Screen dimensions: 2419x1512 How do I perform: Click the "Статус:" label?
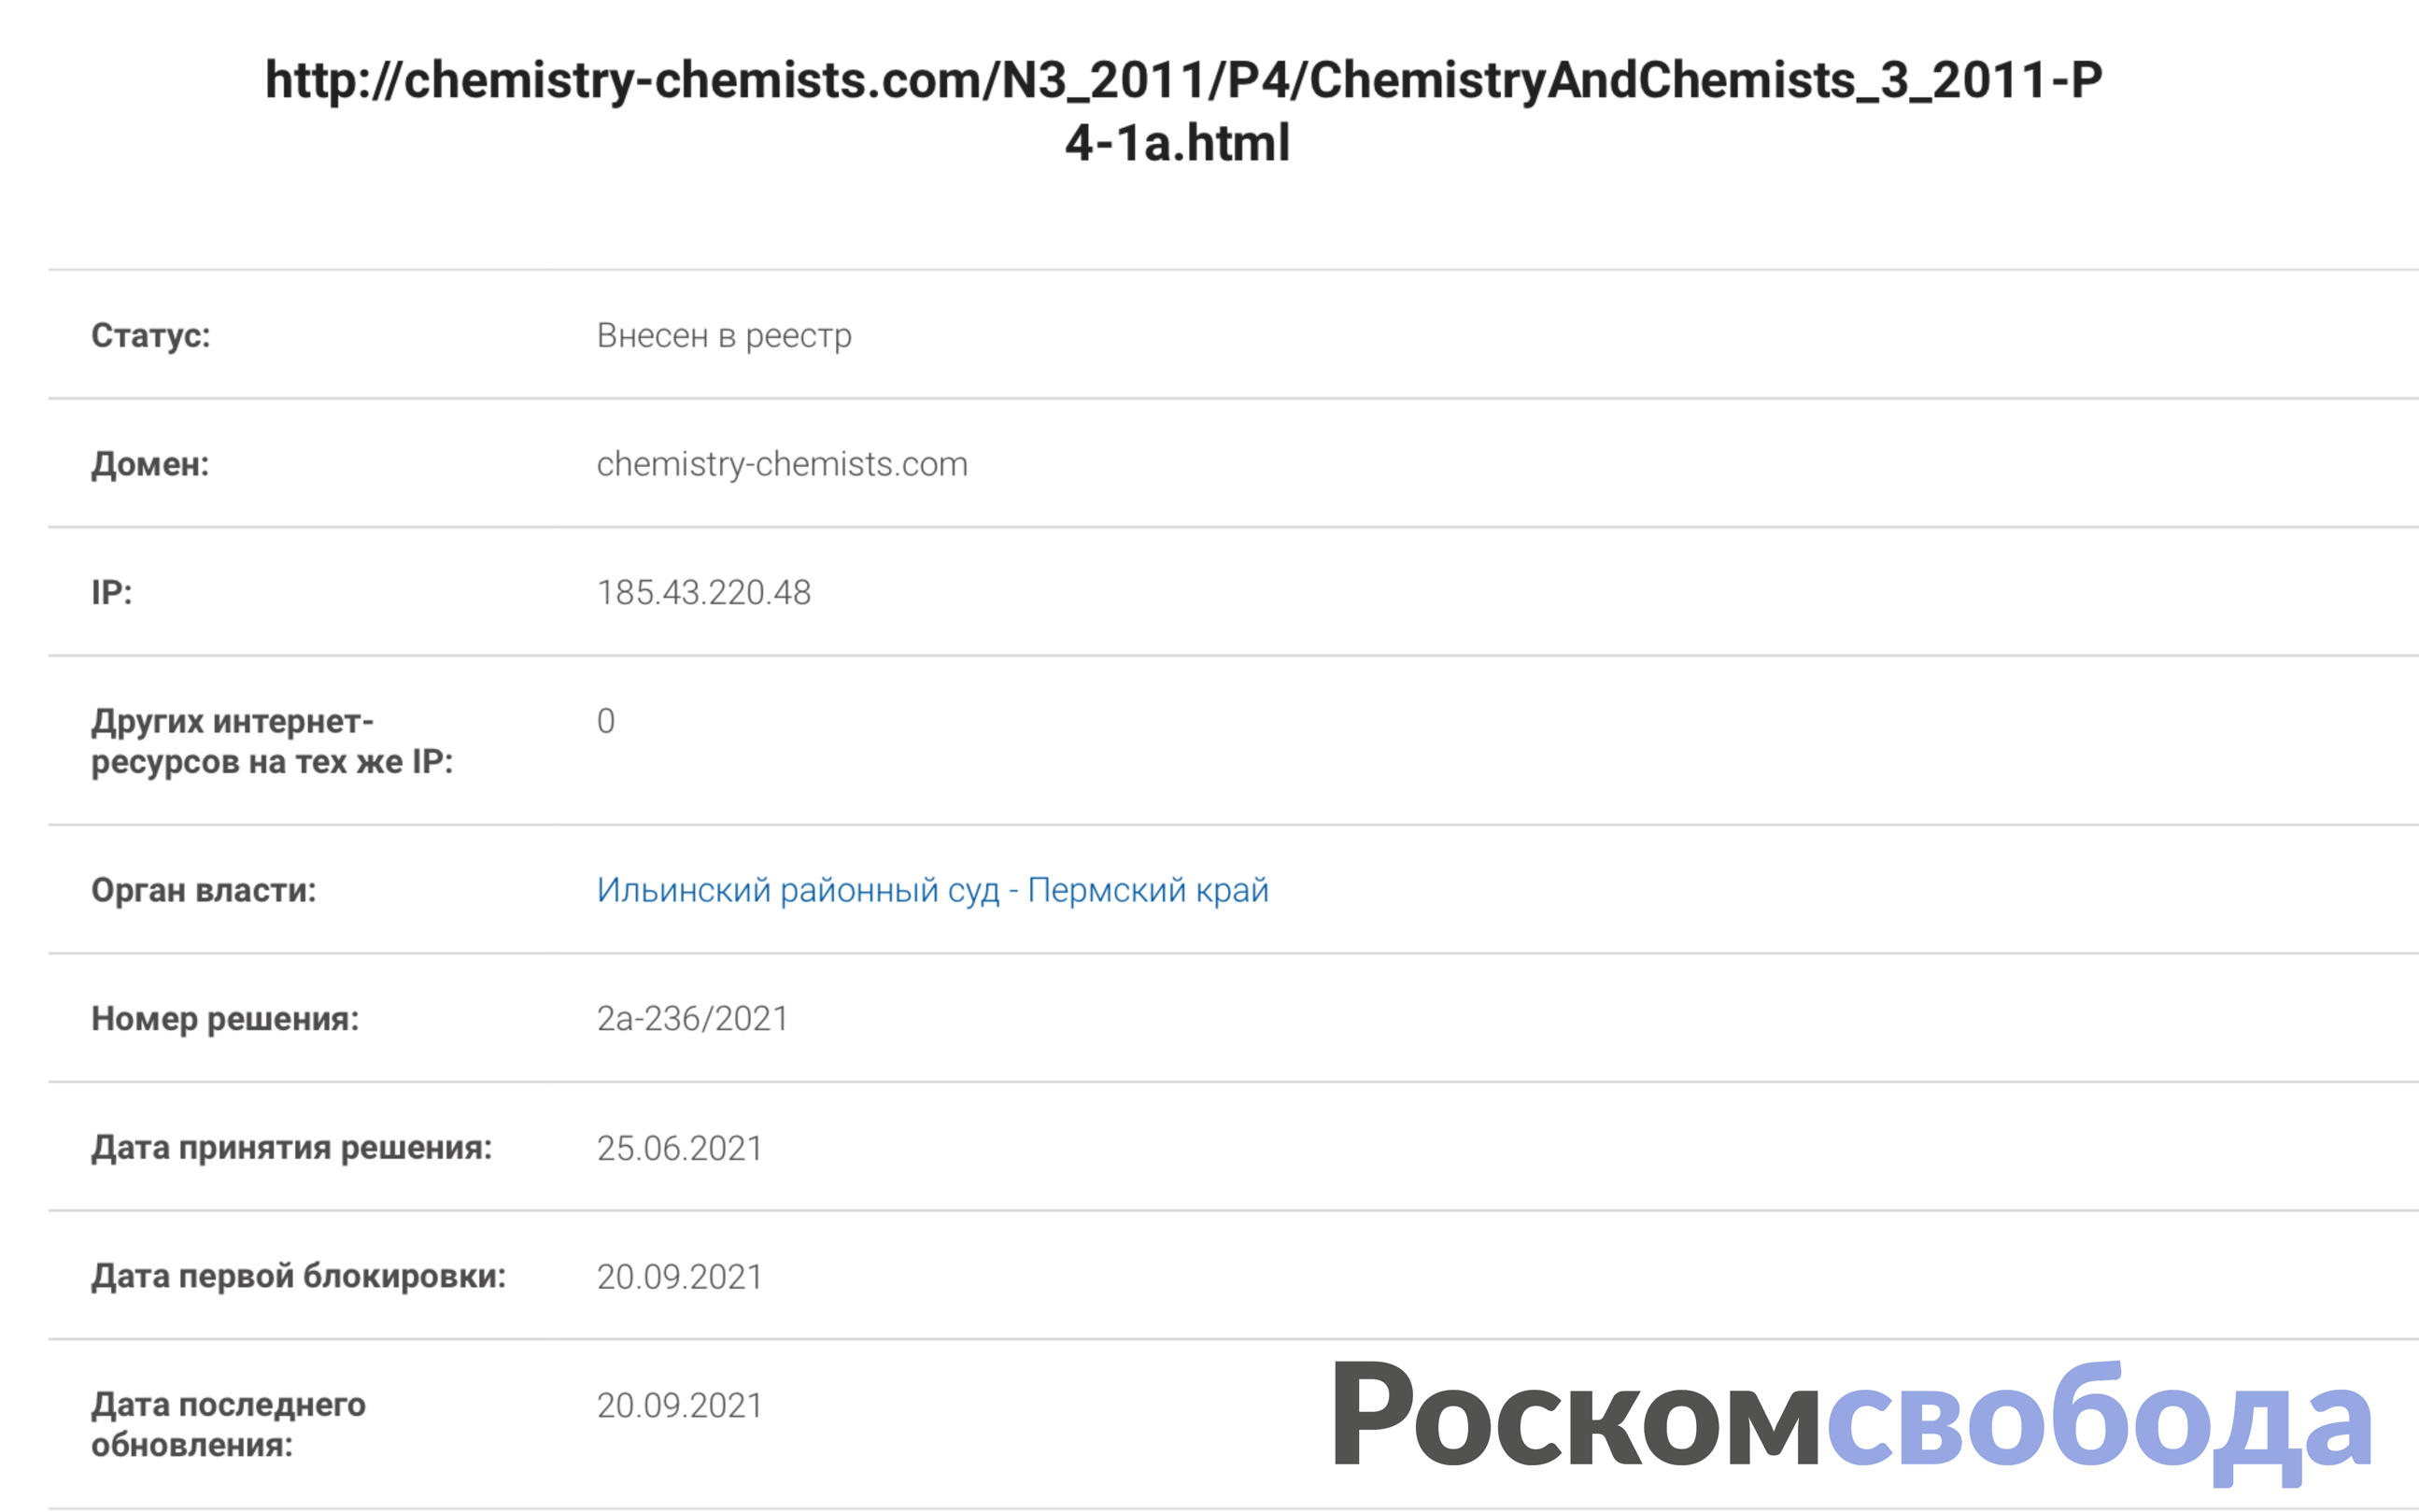tap(151, 335)
